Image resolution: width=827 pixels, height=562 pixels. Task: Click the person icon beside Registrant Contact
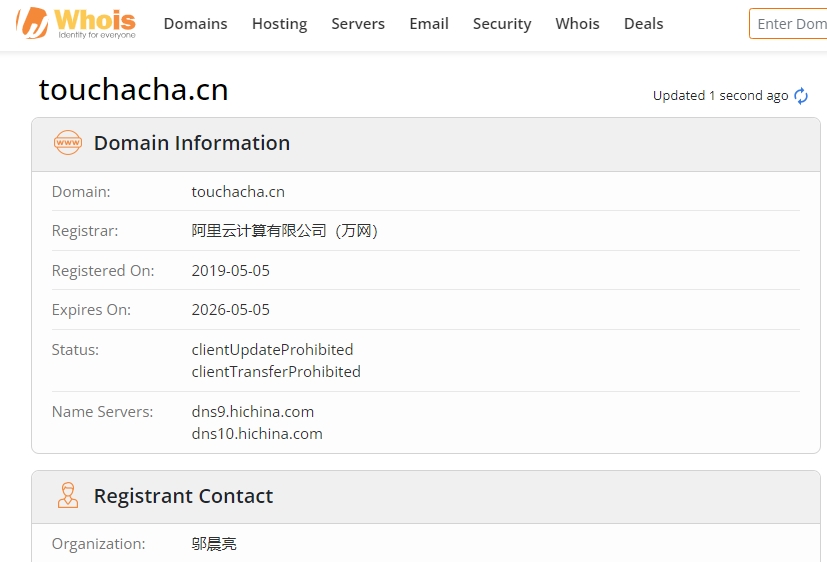68,496
